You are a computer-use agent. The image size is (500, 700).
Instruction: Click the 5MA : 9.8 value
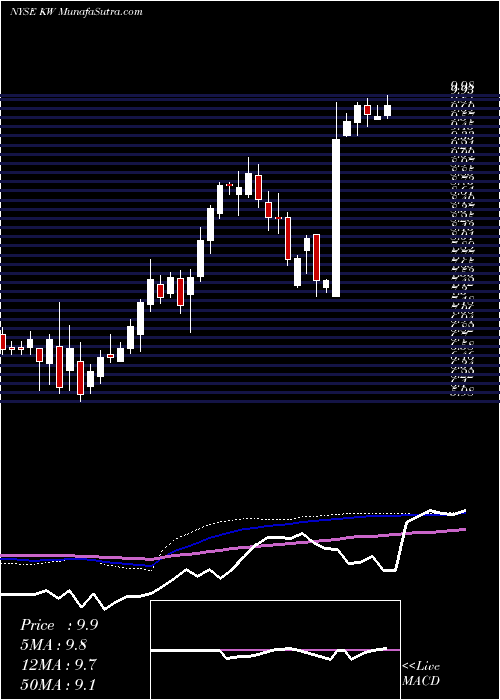click(54, 645)
